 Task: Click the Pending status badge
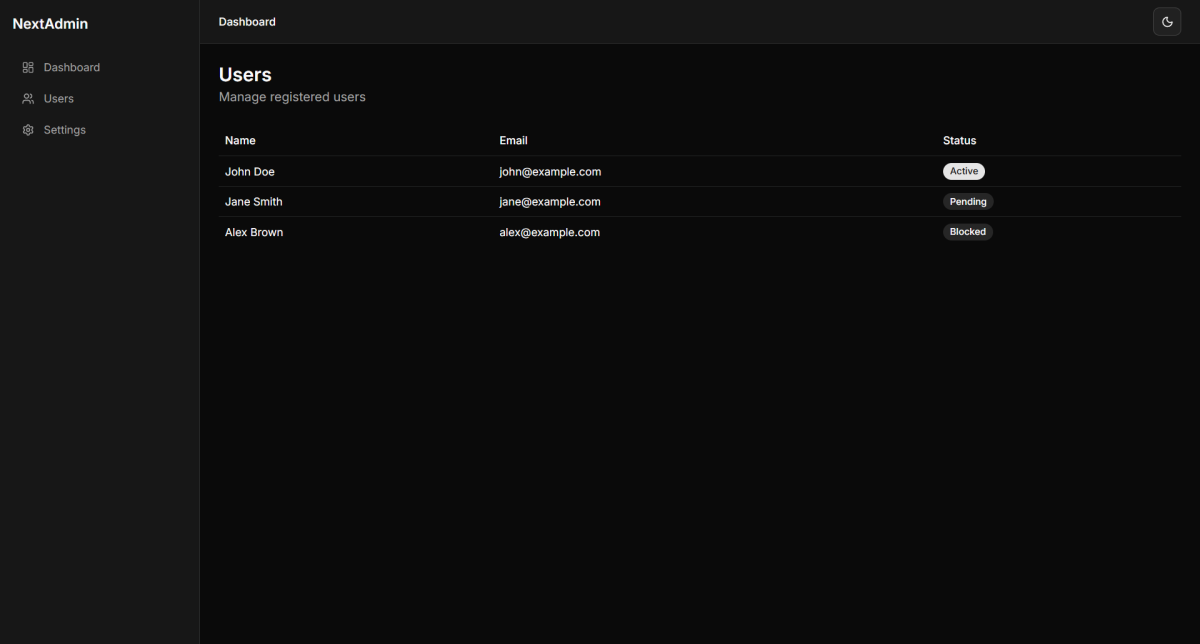click(967, 202)
